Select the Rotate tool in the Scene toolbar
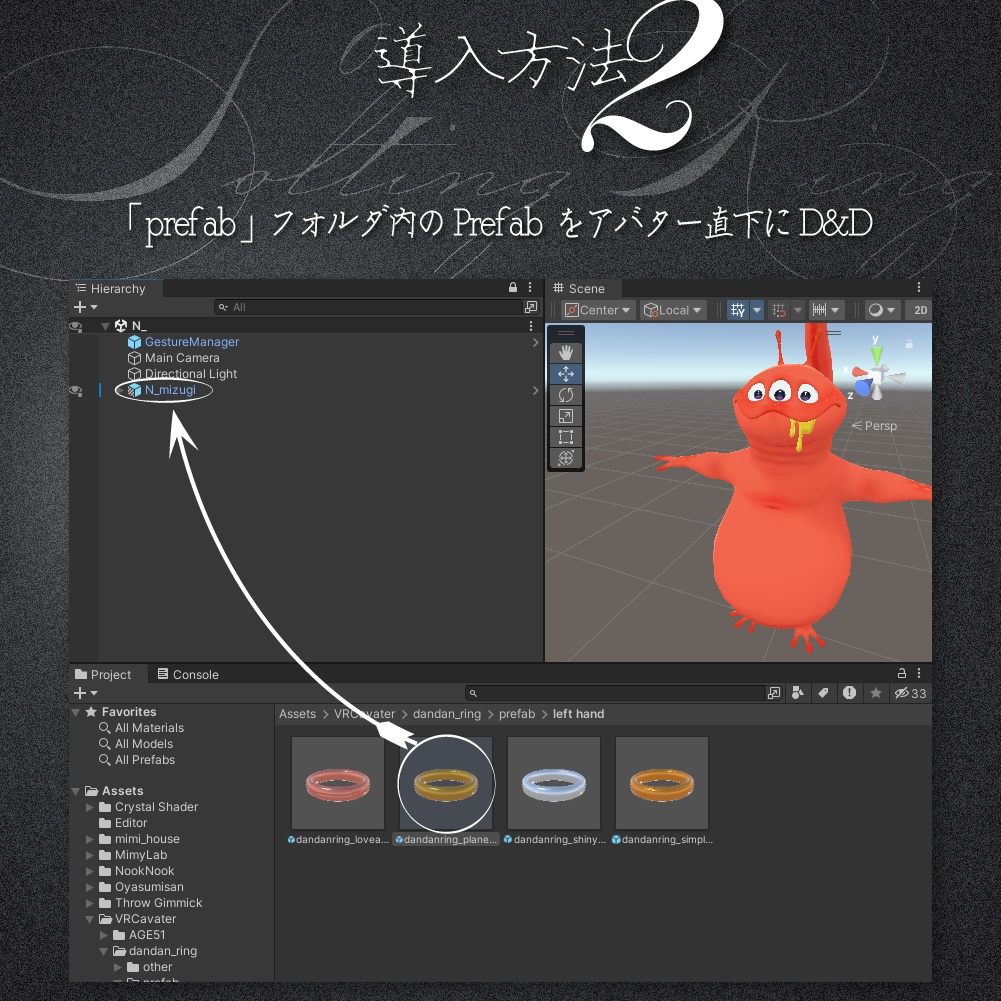 [x=565, y=395]
